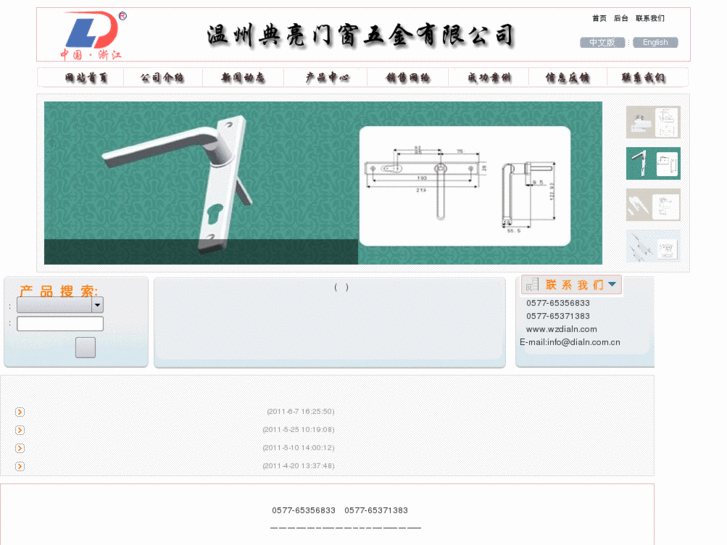
Task: Click the www.wzdialn.com website text
Action: (561, 329)
